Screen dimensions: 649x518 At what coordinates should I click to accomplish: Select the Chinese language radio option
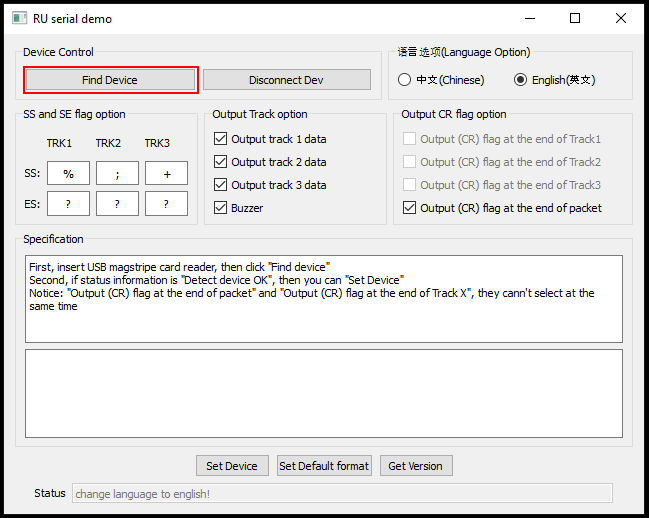pyautogui.click(x=405, y=80)
